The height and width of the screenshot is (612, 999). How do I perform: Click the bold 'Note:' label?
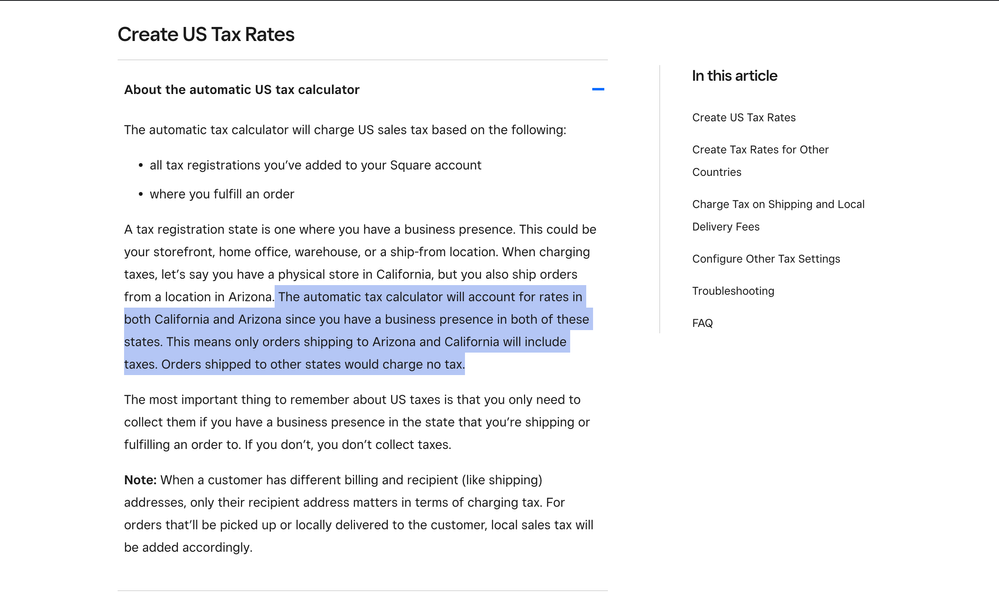[x=140, y=480]
